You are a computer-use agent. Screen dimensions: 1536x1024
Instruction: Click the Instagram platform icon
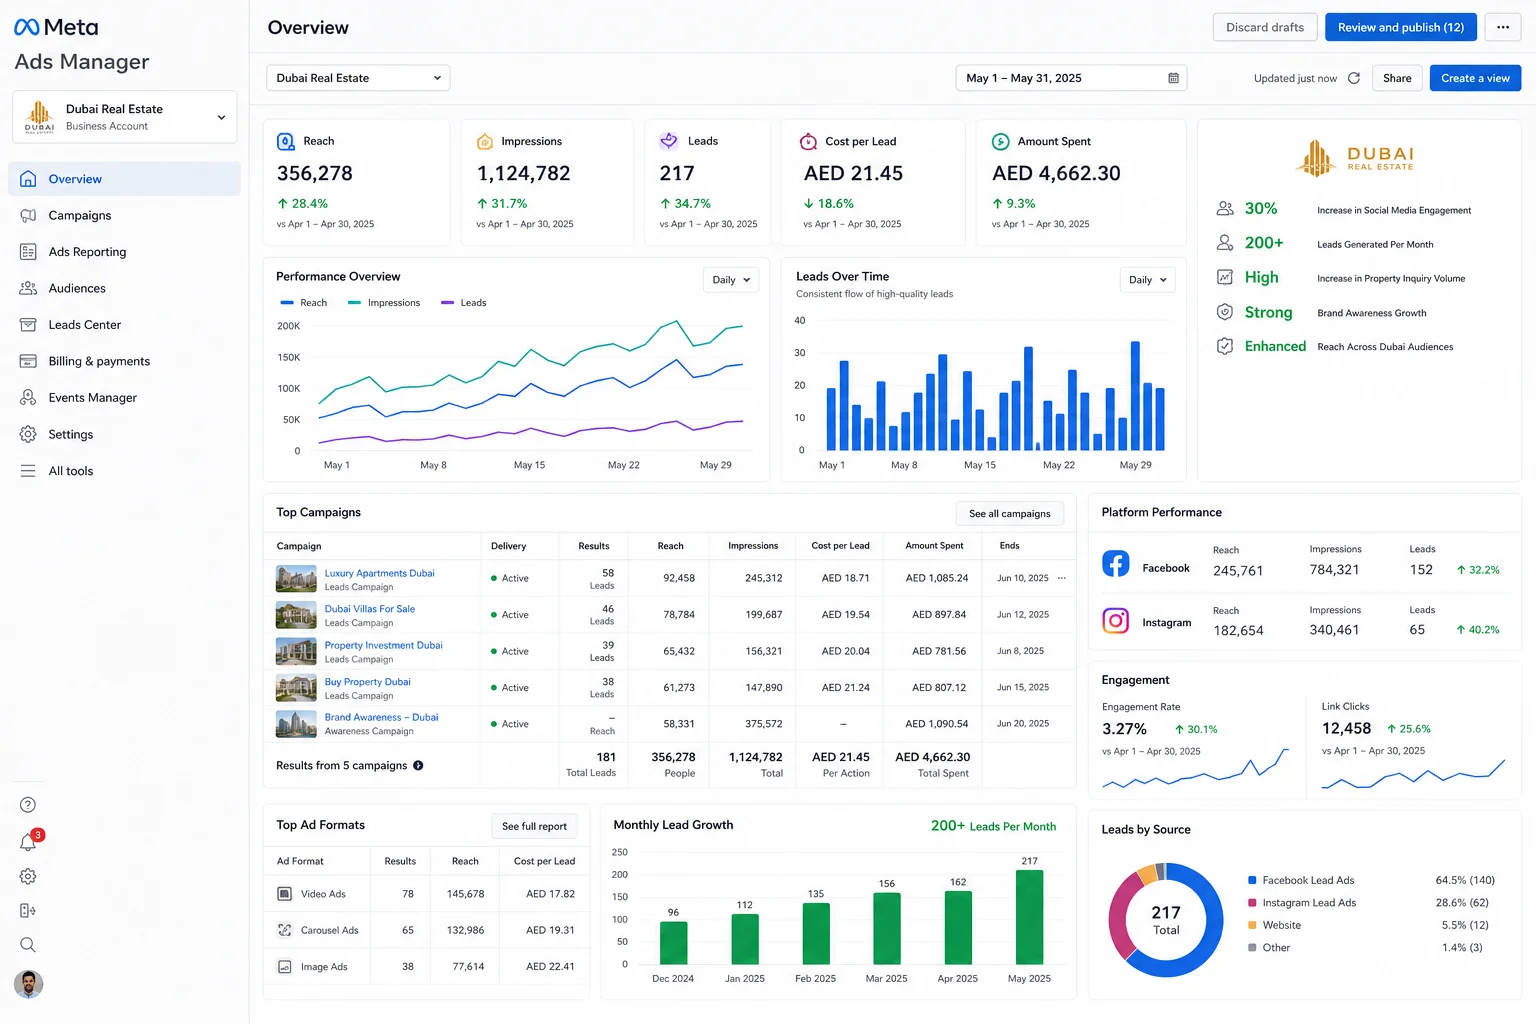[x=1116, y=621]
